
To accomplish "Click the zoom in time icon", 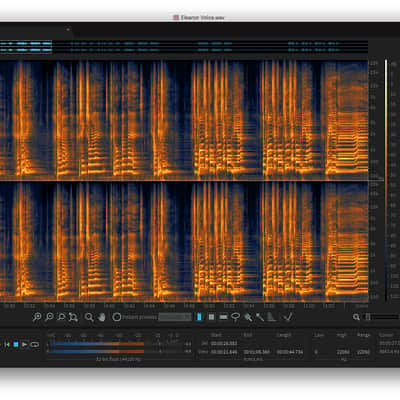I will pyautogui.click(x=37, y=317).
